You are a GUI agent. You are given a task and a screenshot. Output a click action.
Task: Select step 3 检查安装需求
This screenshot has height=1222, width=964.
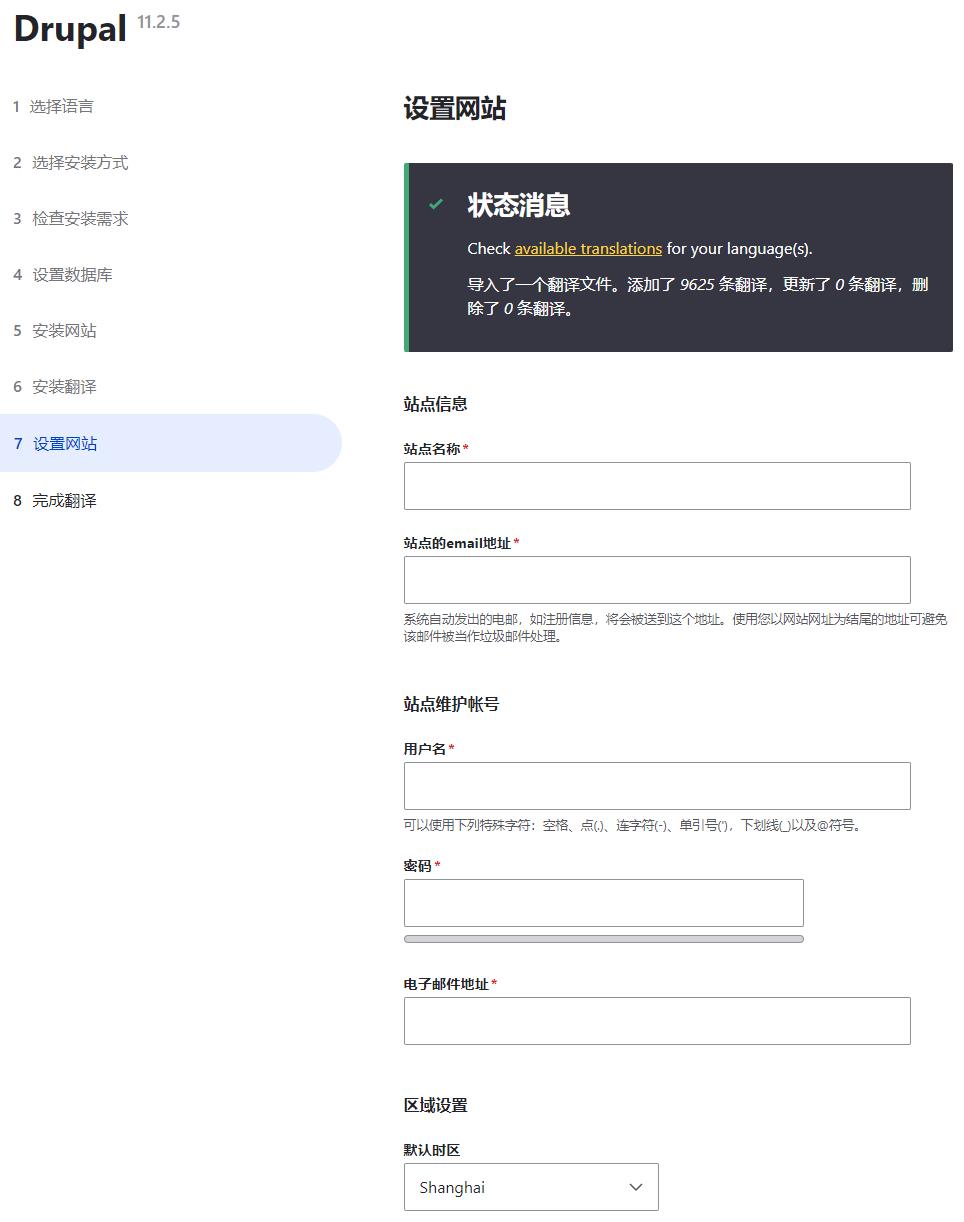(x=71, y=218)
